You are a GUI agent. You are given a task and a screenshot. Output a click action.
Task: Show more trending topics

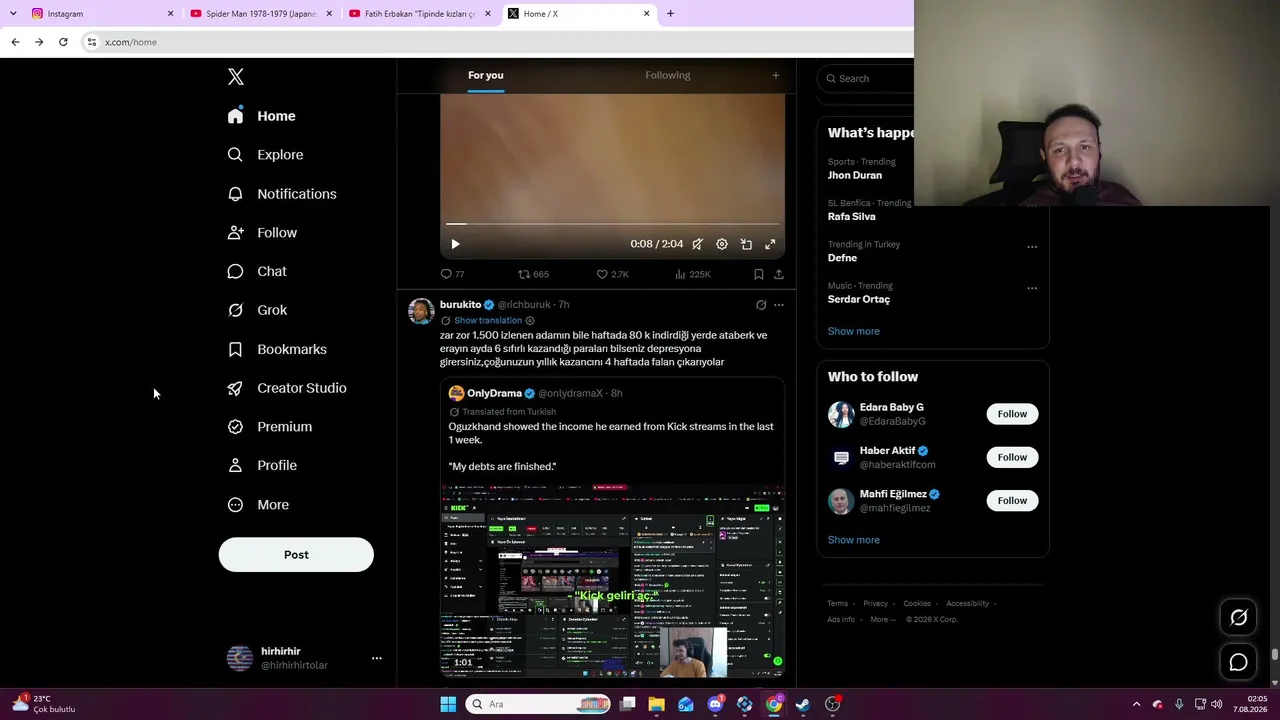click(854, 331)
